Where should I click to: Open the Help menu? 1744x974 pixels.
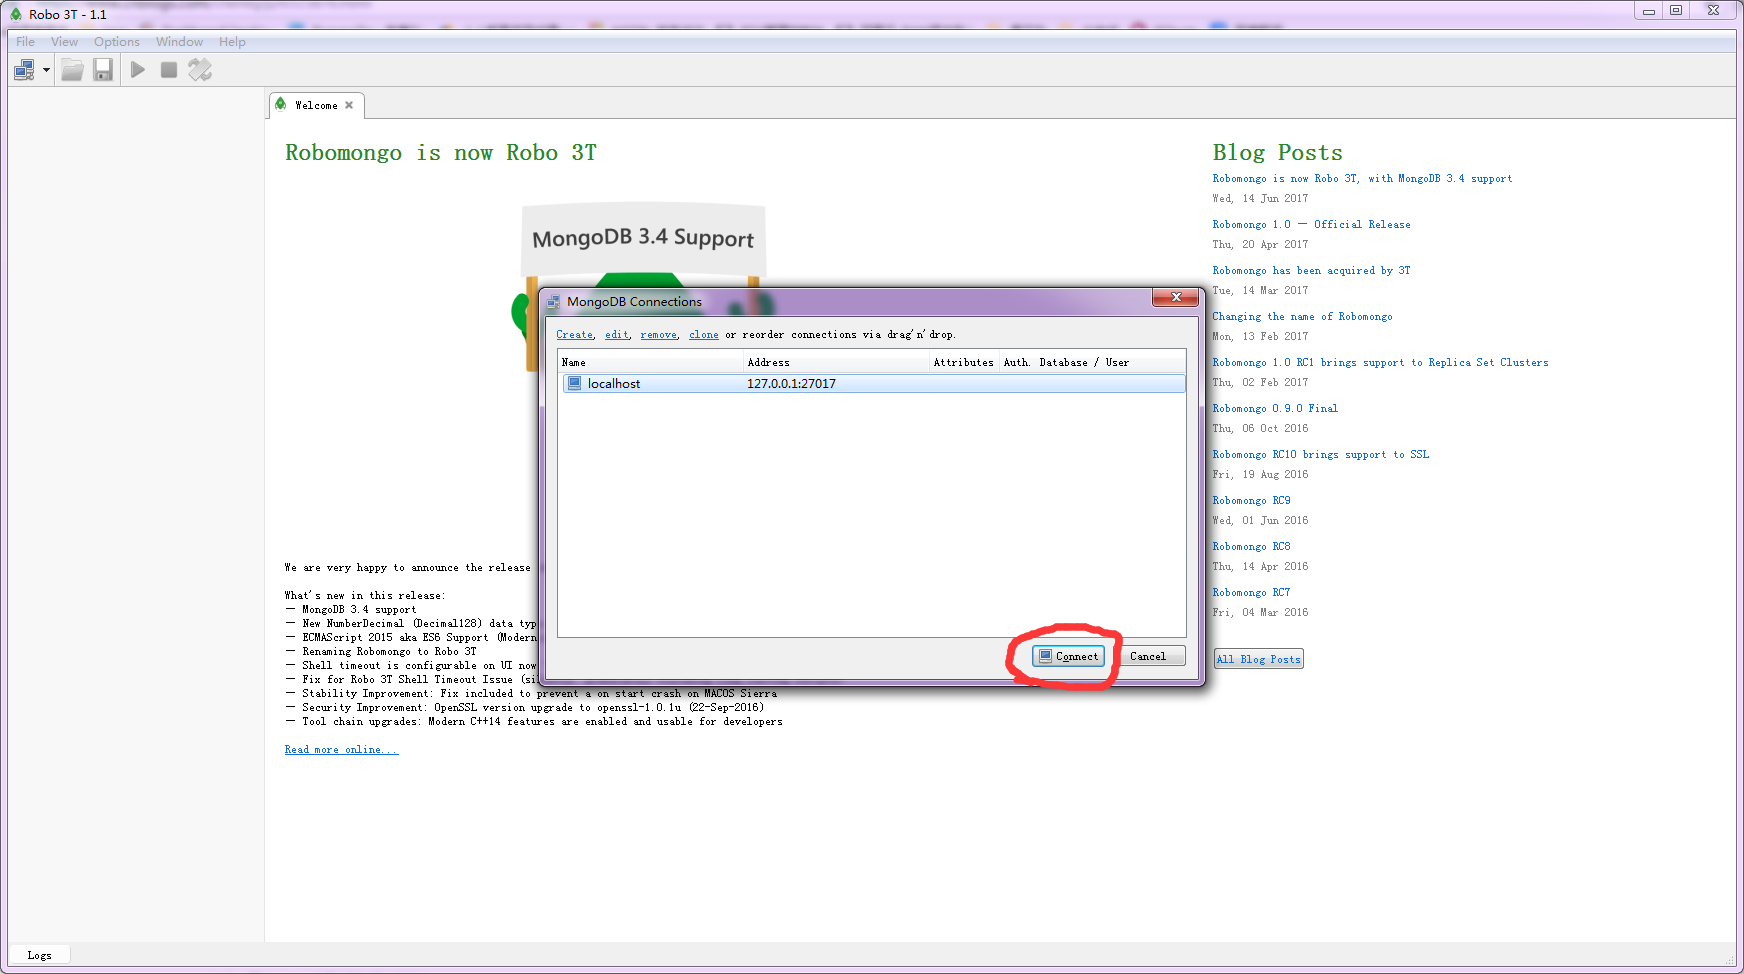point(232,42)
